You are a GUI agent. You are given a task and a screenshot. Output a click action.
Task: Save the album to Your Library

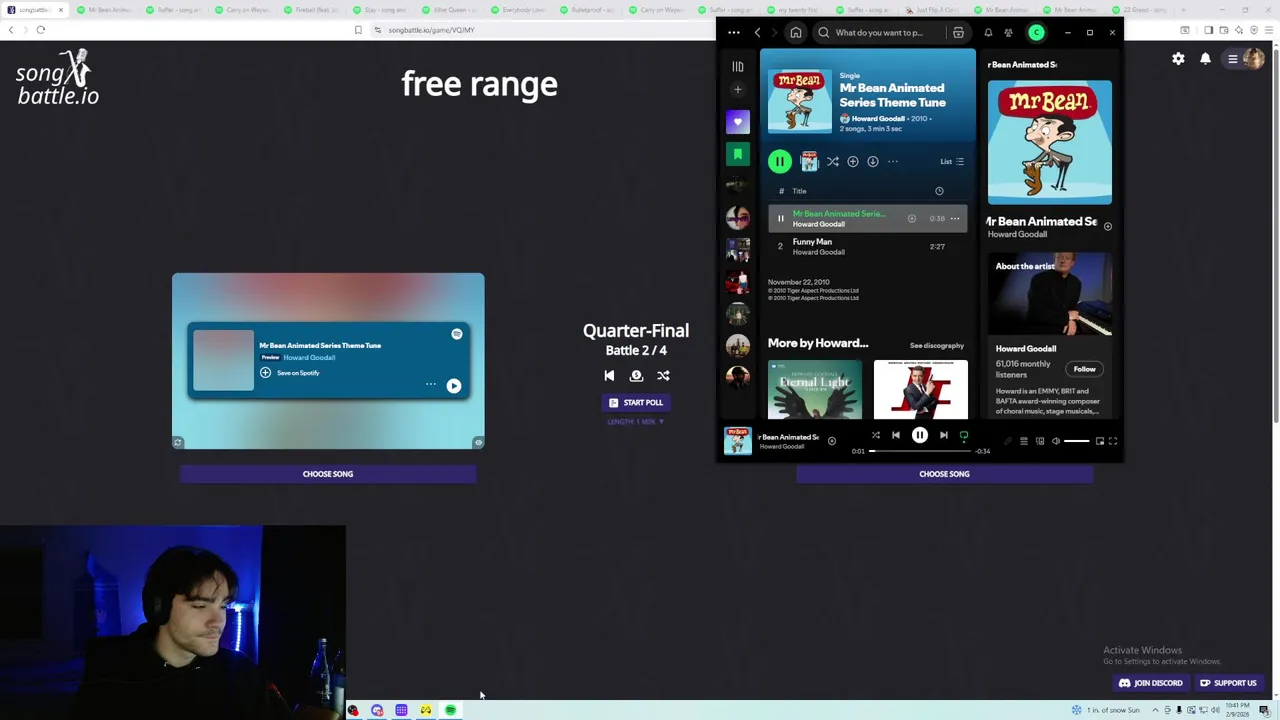[x=853, y=161]
